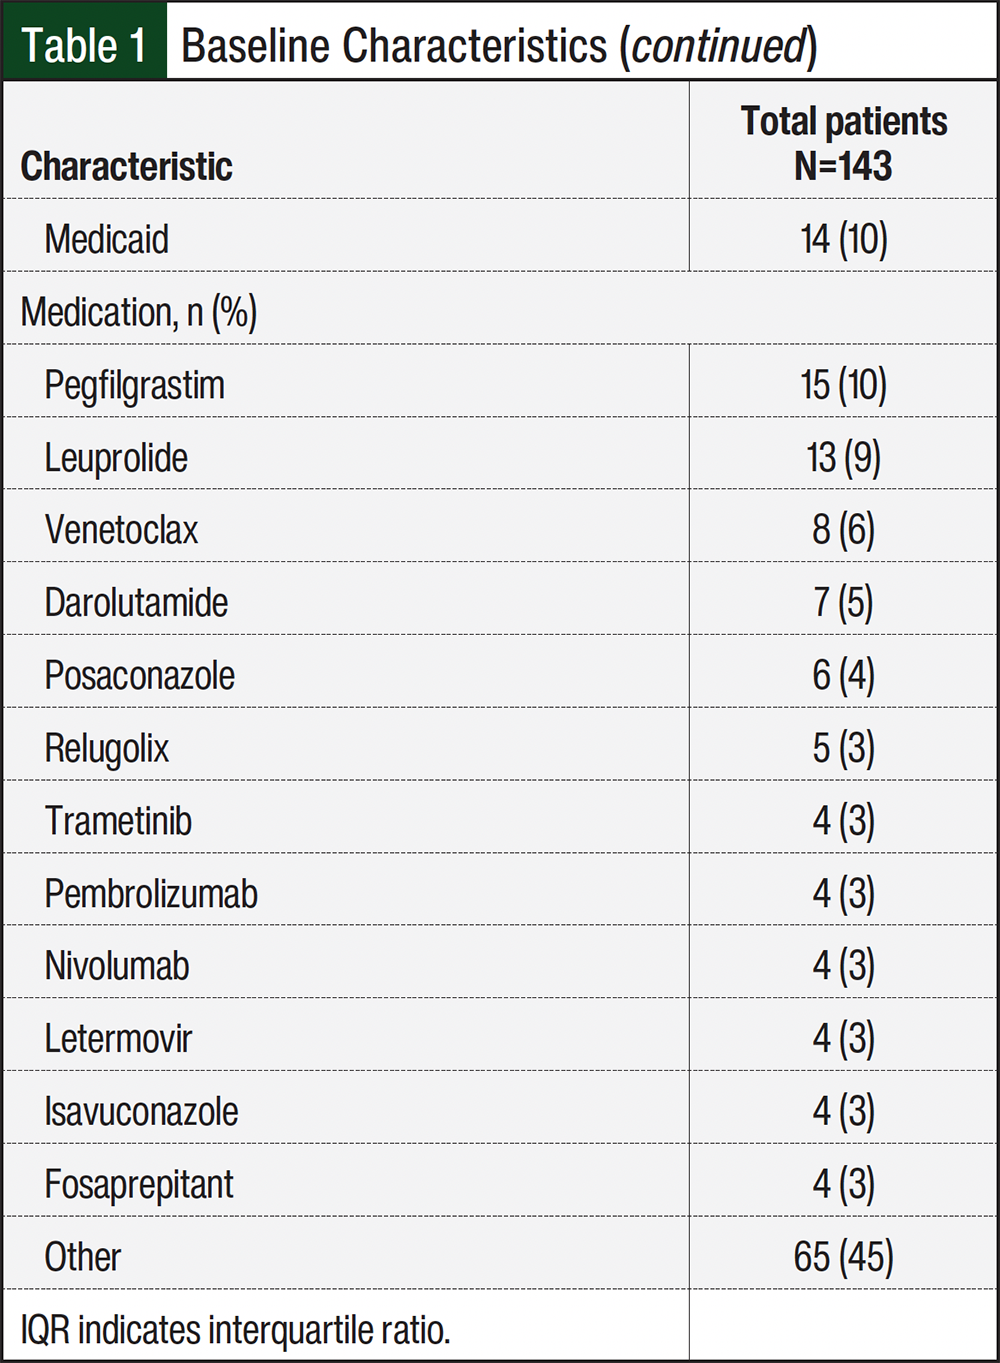Select the Posaconazole row label
This screenshot has width=1000, height=1363.
point(139,676)
